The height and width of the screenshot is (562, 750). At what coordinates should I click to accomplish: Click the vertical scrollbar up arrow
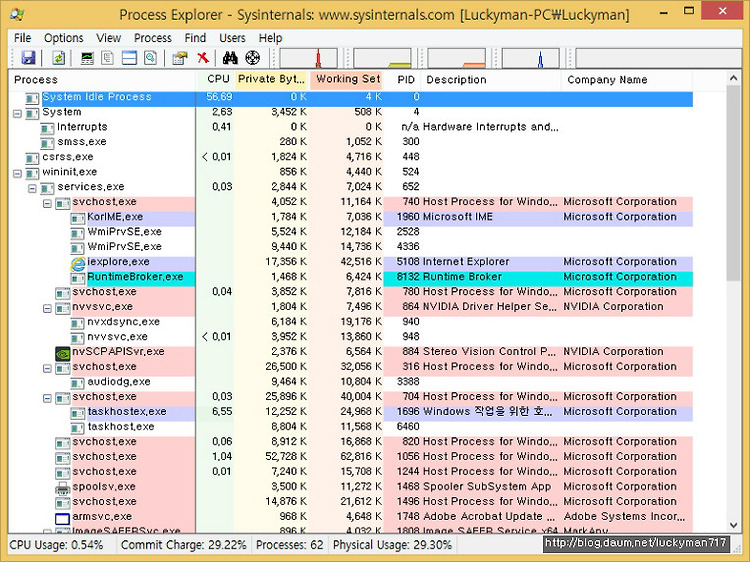tap(733, 78)
